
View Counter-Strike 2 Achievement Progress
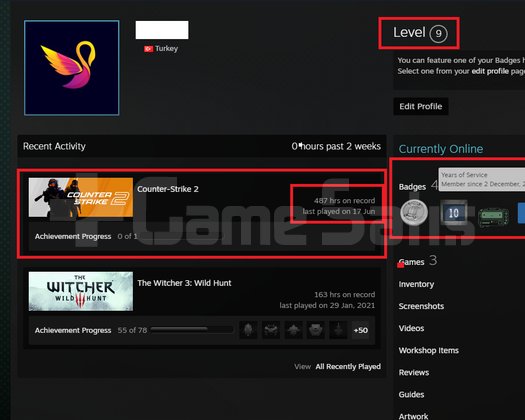point(73,236)
